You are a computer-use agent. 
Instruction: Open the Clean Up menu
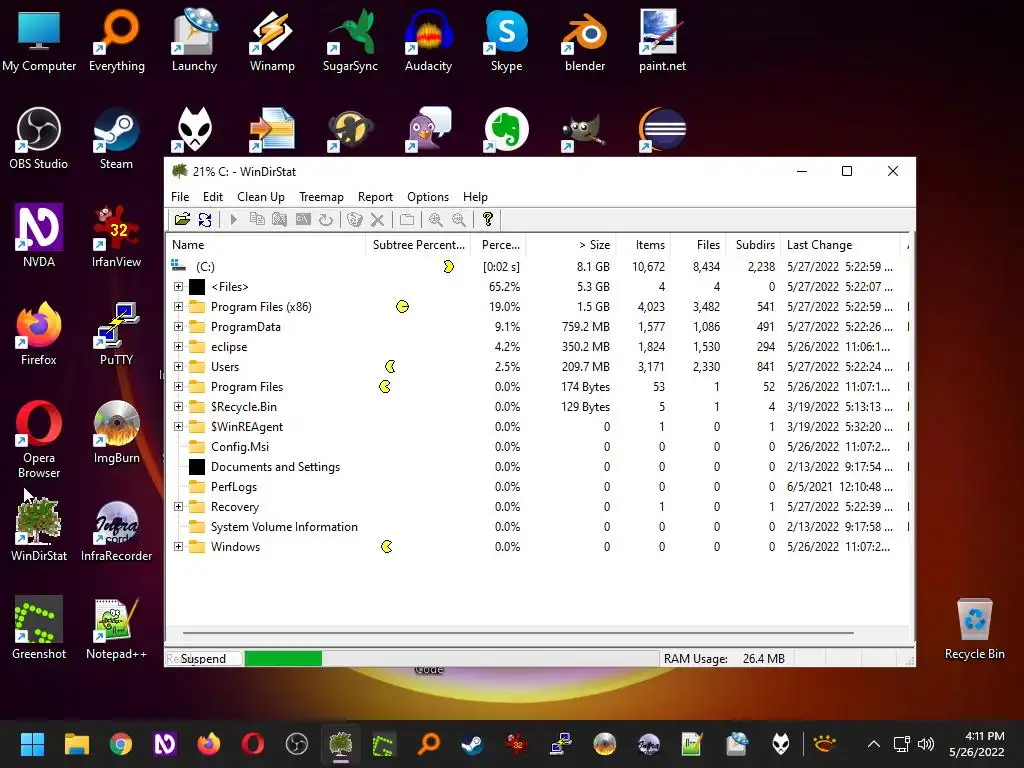point(261,197)
